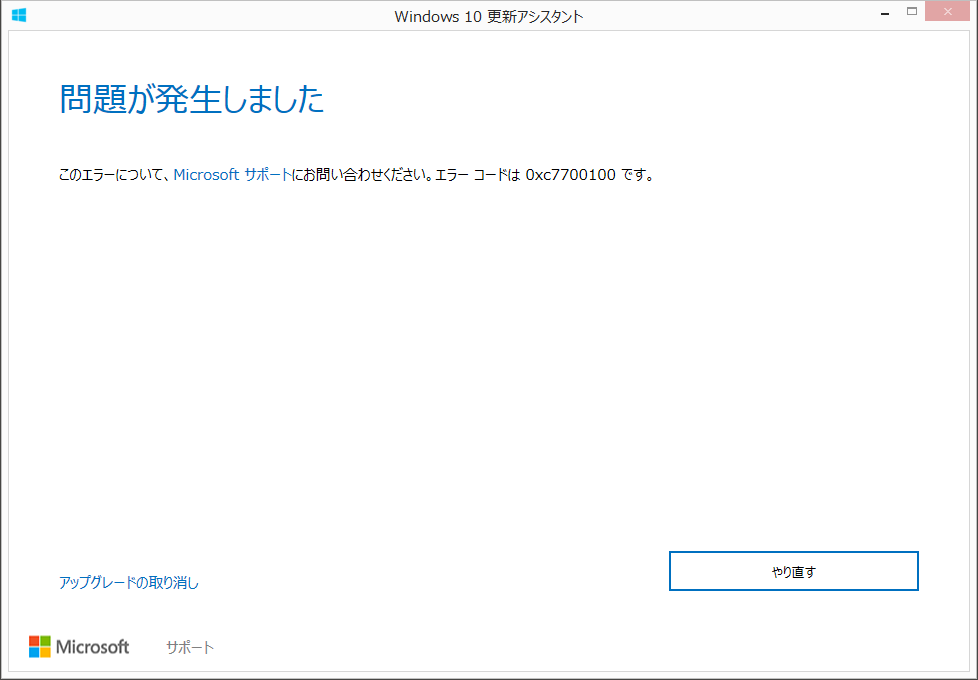Open the Microsoft サポート link in error message
Screen dimensions: 978x680
[x=233, y=175]
